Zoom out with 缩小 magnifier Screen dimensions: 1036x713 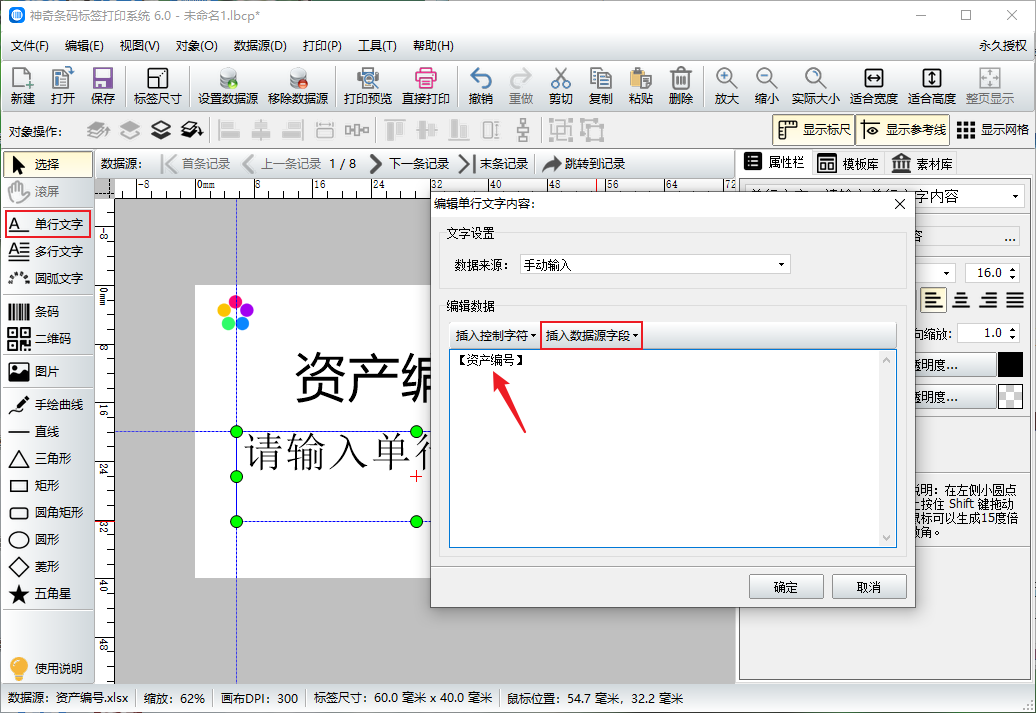pos(766,86)
